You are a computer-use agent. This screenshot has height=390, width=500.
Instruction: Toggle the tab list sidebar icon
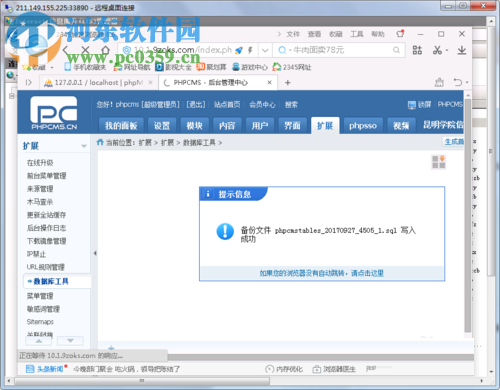pyautogui.click(x=29, y=82)
